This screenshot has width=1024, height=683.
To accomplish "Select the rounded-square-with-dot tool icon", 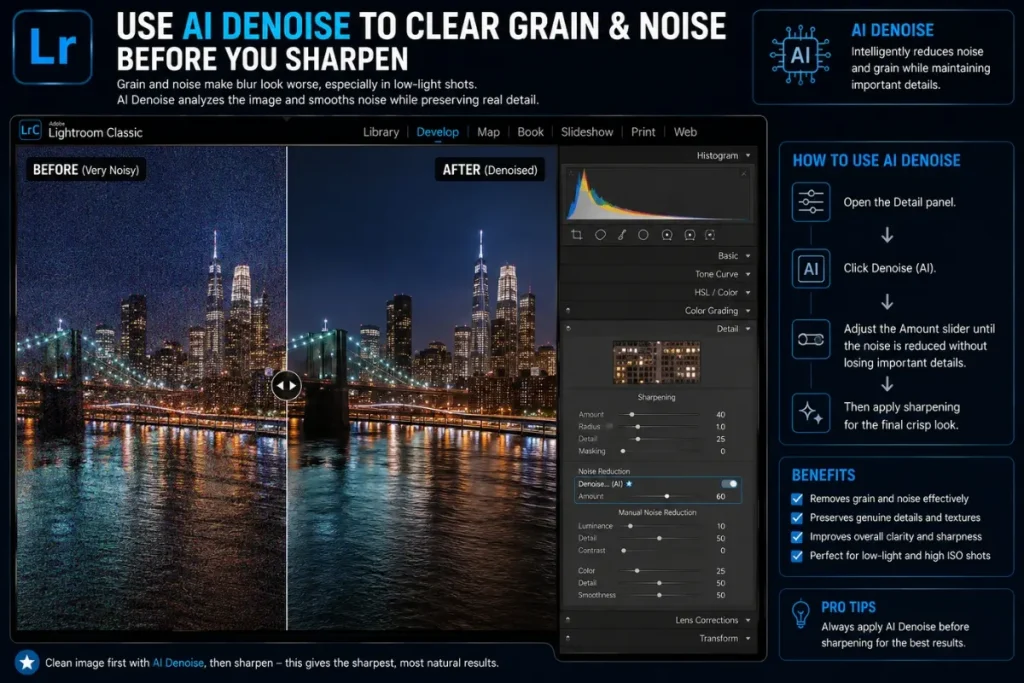I will (x=690, y=235).
